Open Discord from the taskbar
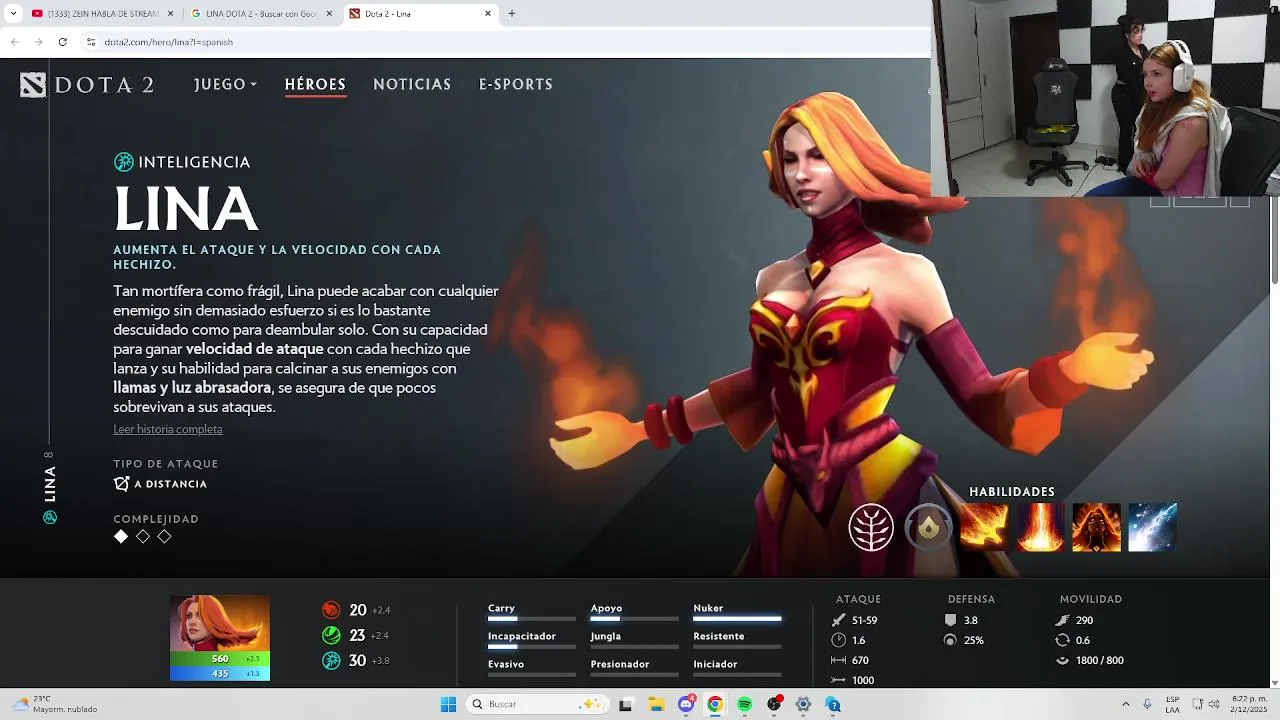1280x720 pixels. (x=686, y=704)
